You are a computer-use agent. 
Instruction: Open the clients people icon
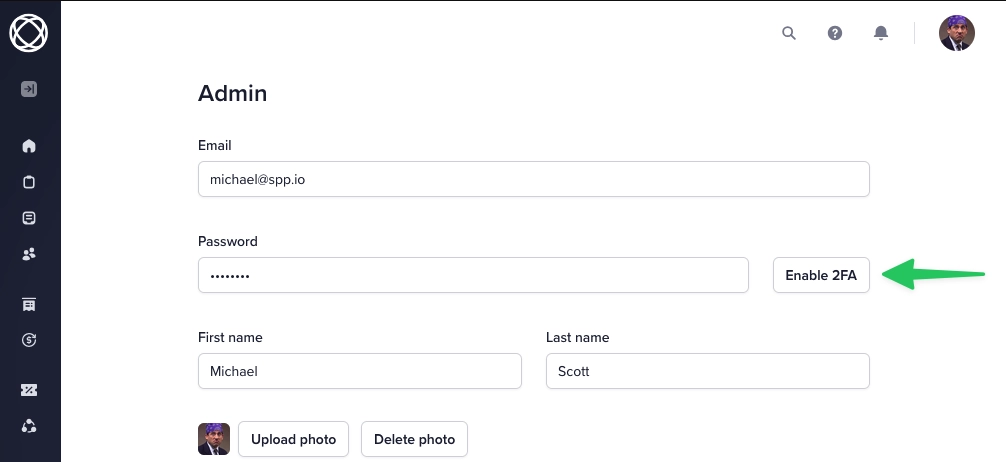click(29, 254)
